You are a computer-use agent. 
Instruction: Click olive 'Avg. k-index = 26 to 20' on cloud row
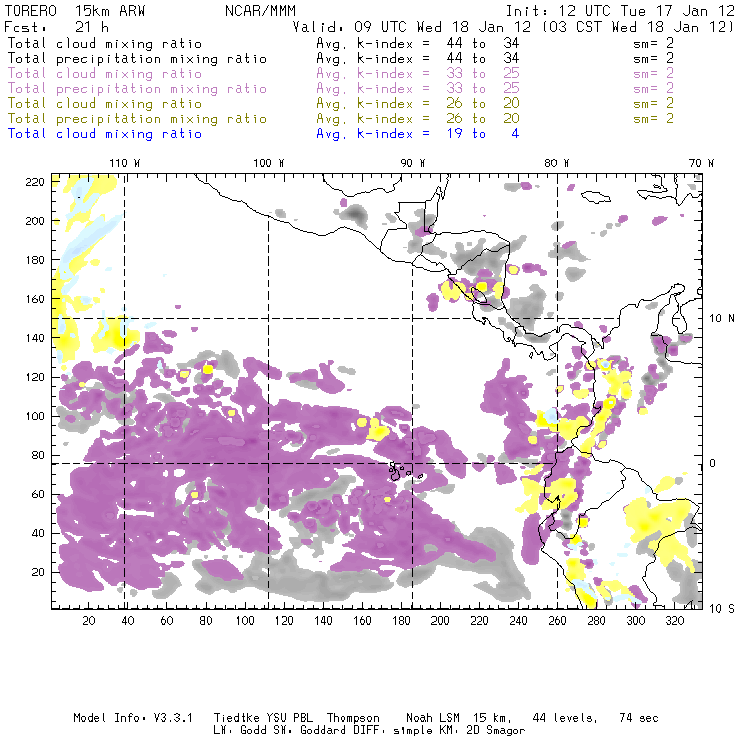tap(418, 103)
